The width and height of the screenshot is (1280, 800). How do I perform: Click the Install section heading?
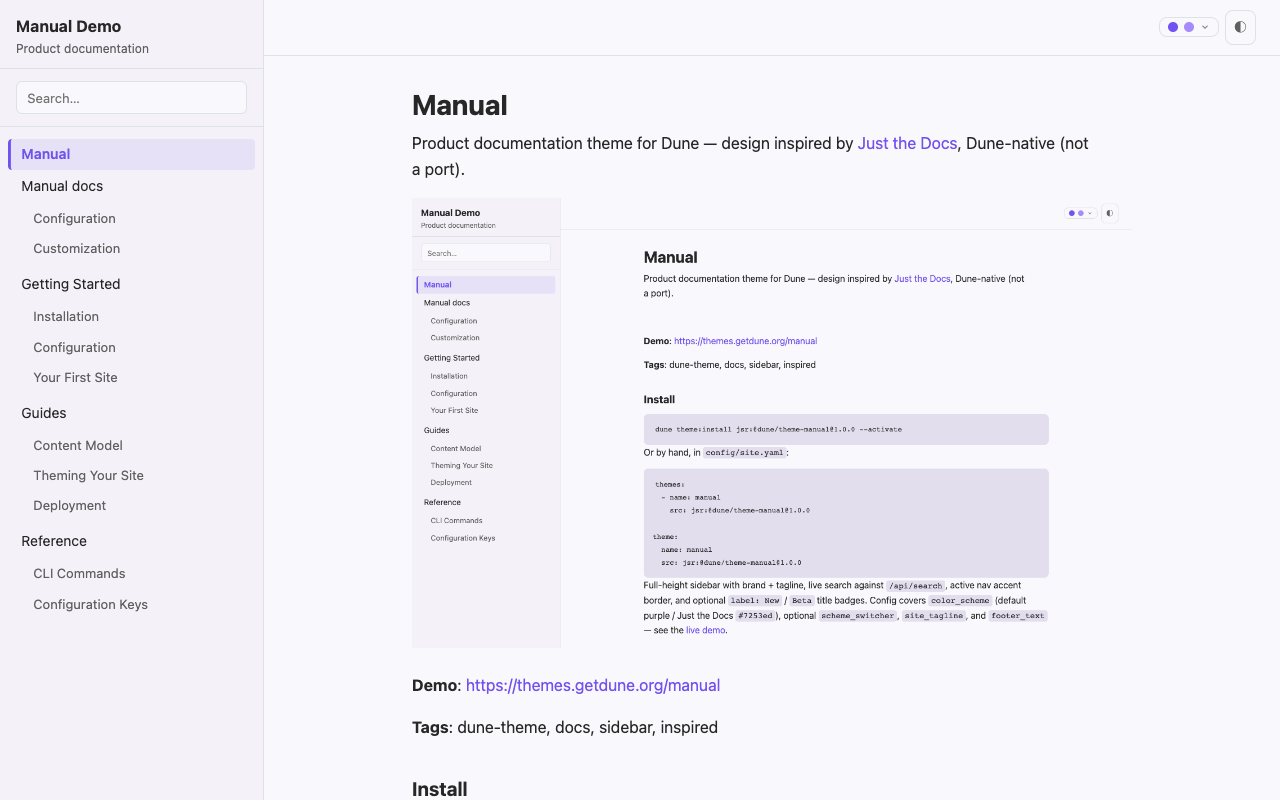click(x=440, y=789)
